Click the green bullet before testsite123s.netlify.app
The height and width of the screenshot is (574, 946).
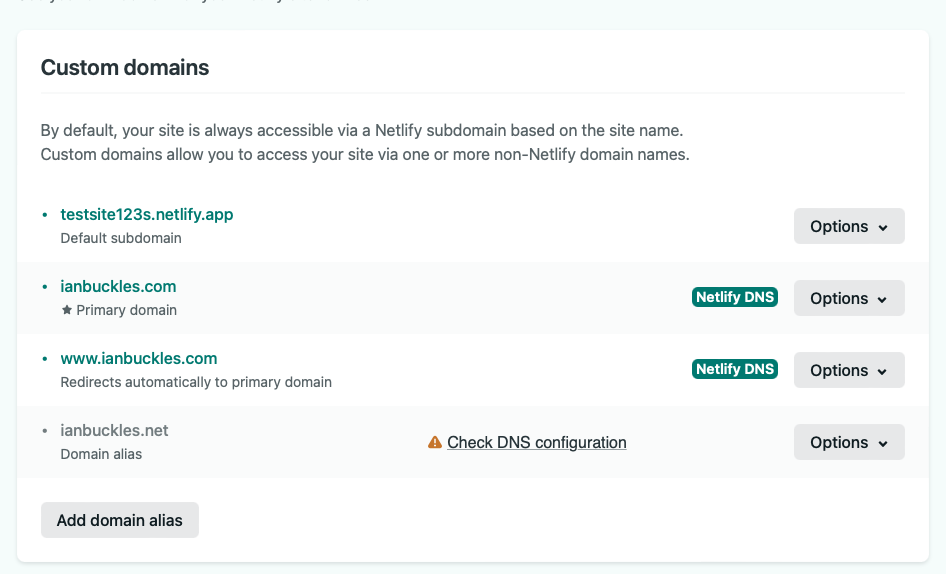(x=45, y=214)
